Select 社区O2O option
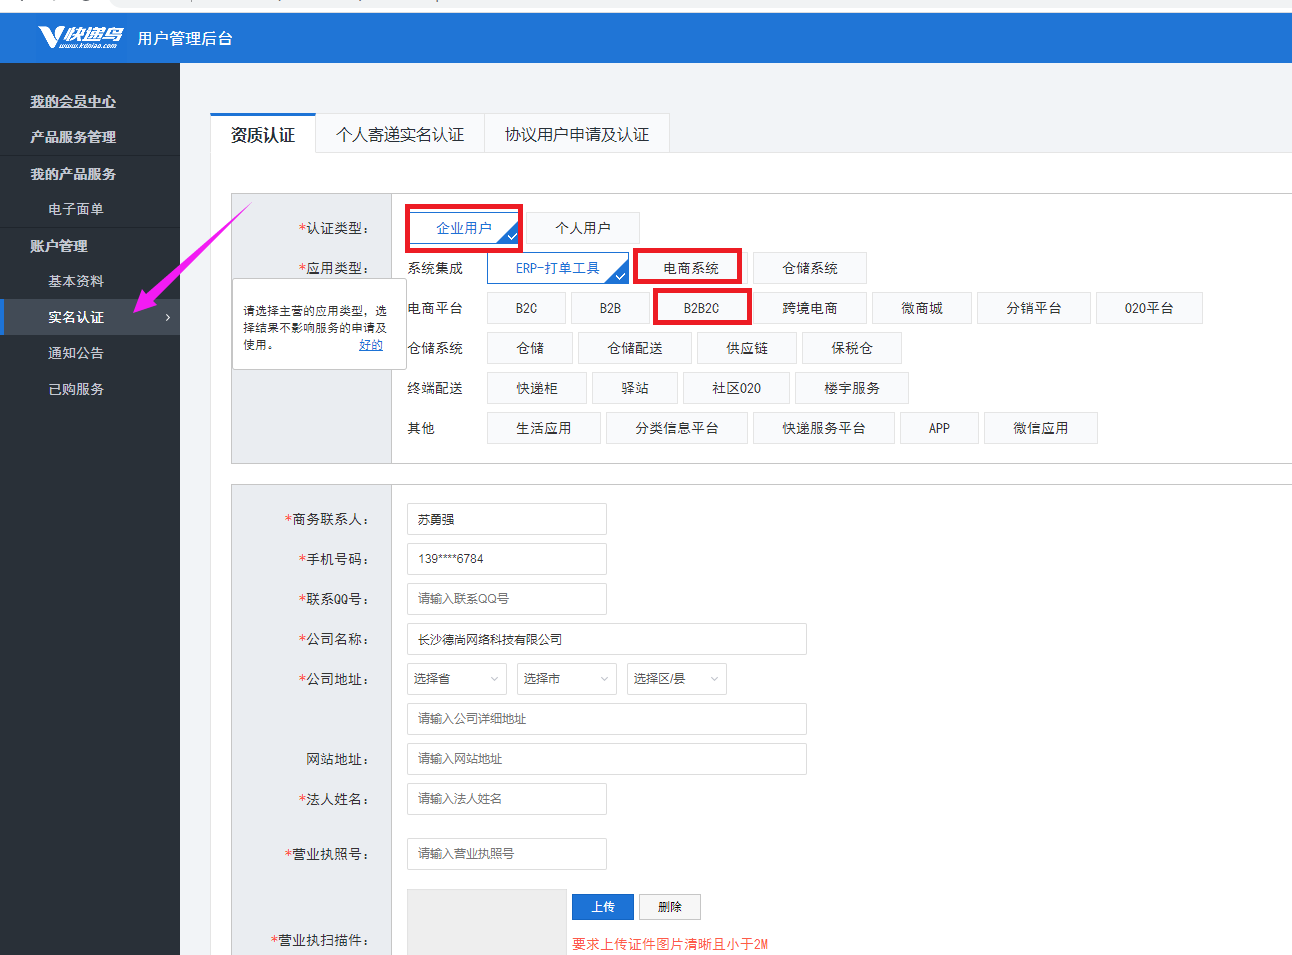The image size is (1292, 955). 736,388
